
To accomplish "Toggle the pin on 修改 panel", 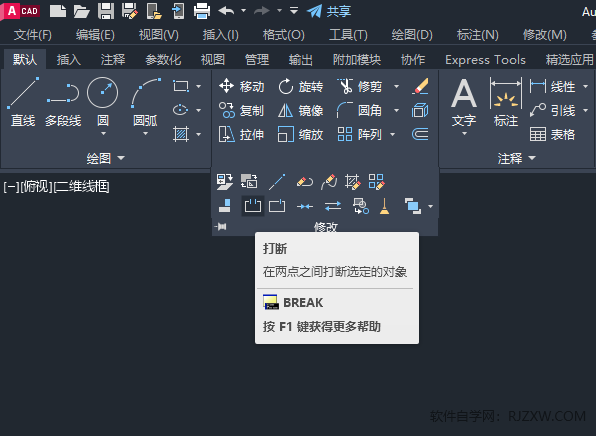I will pos(220,227).
